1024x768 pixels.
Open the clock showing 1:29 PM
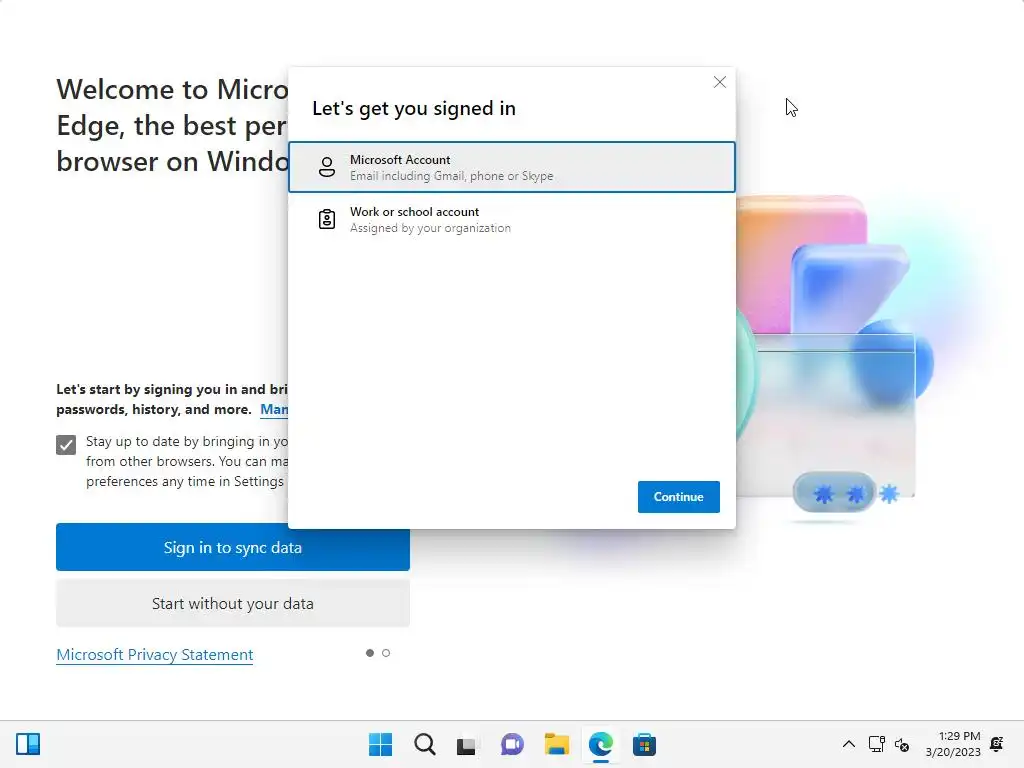pos(953,744)
